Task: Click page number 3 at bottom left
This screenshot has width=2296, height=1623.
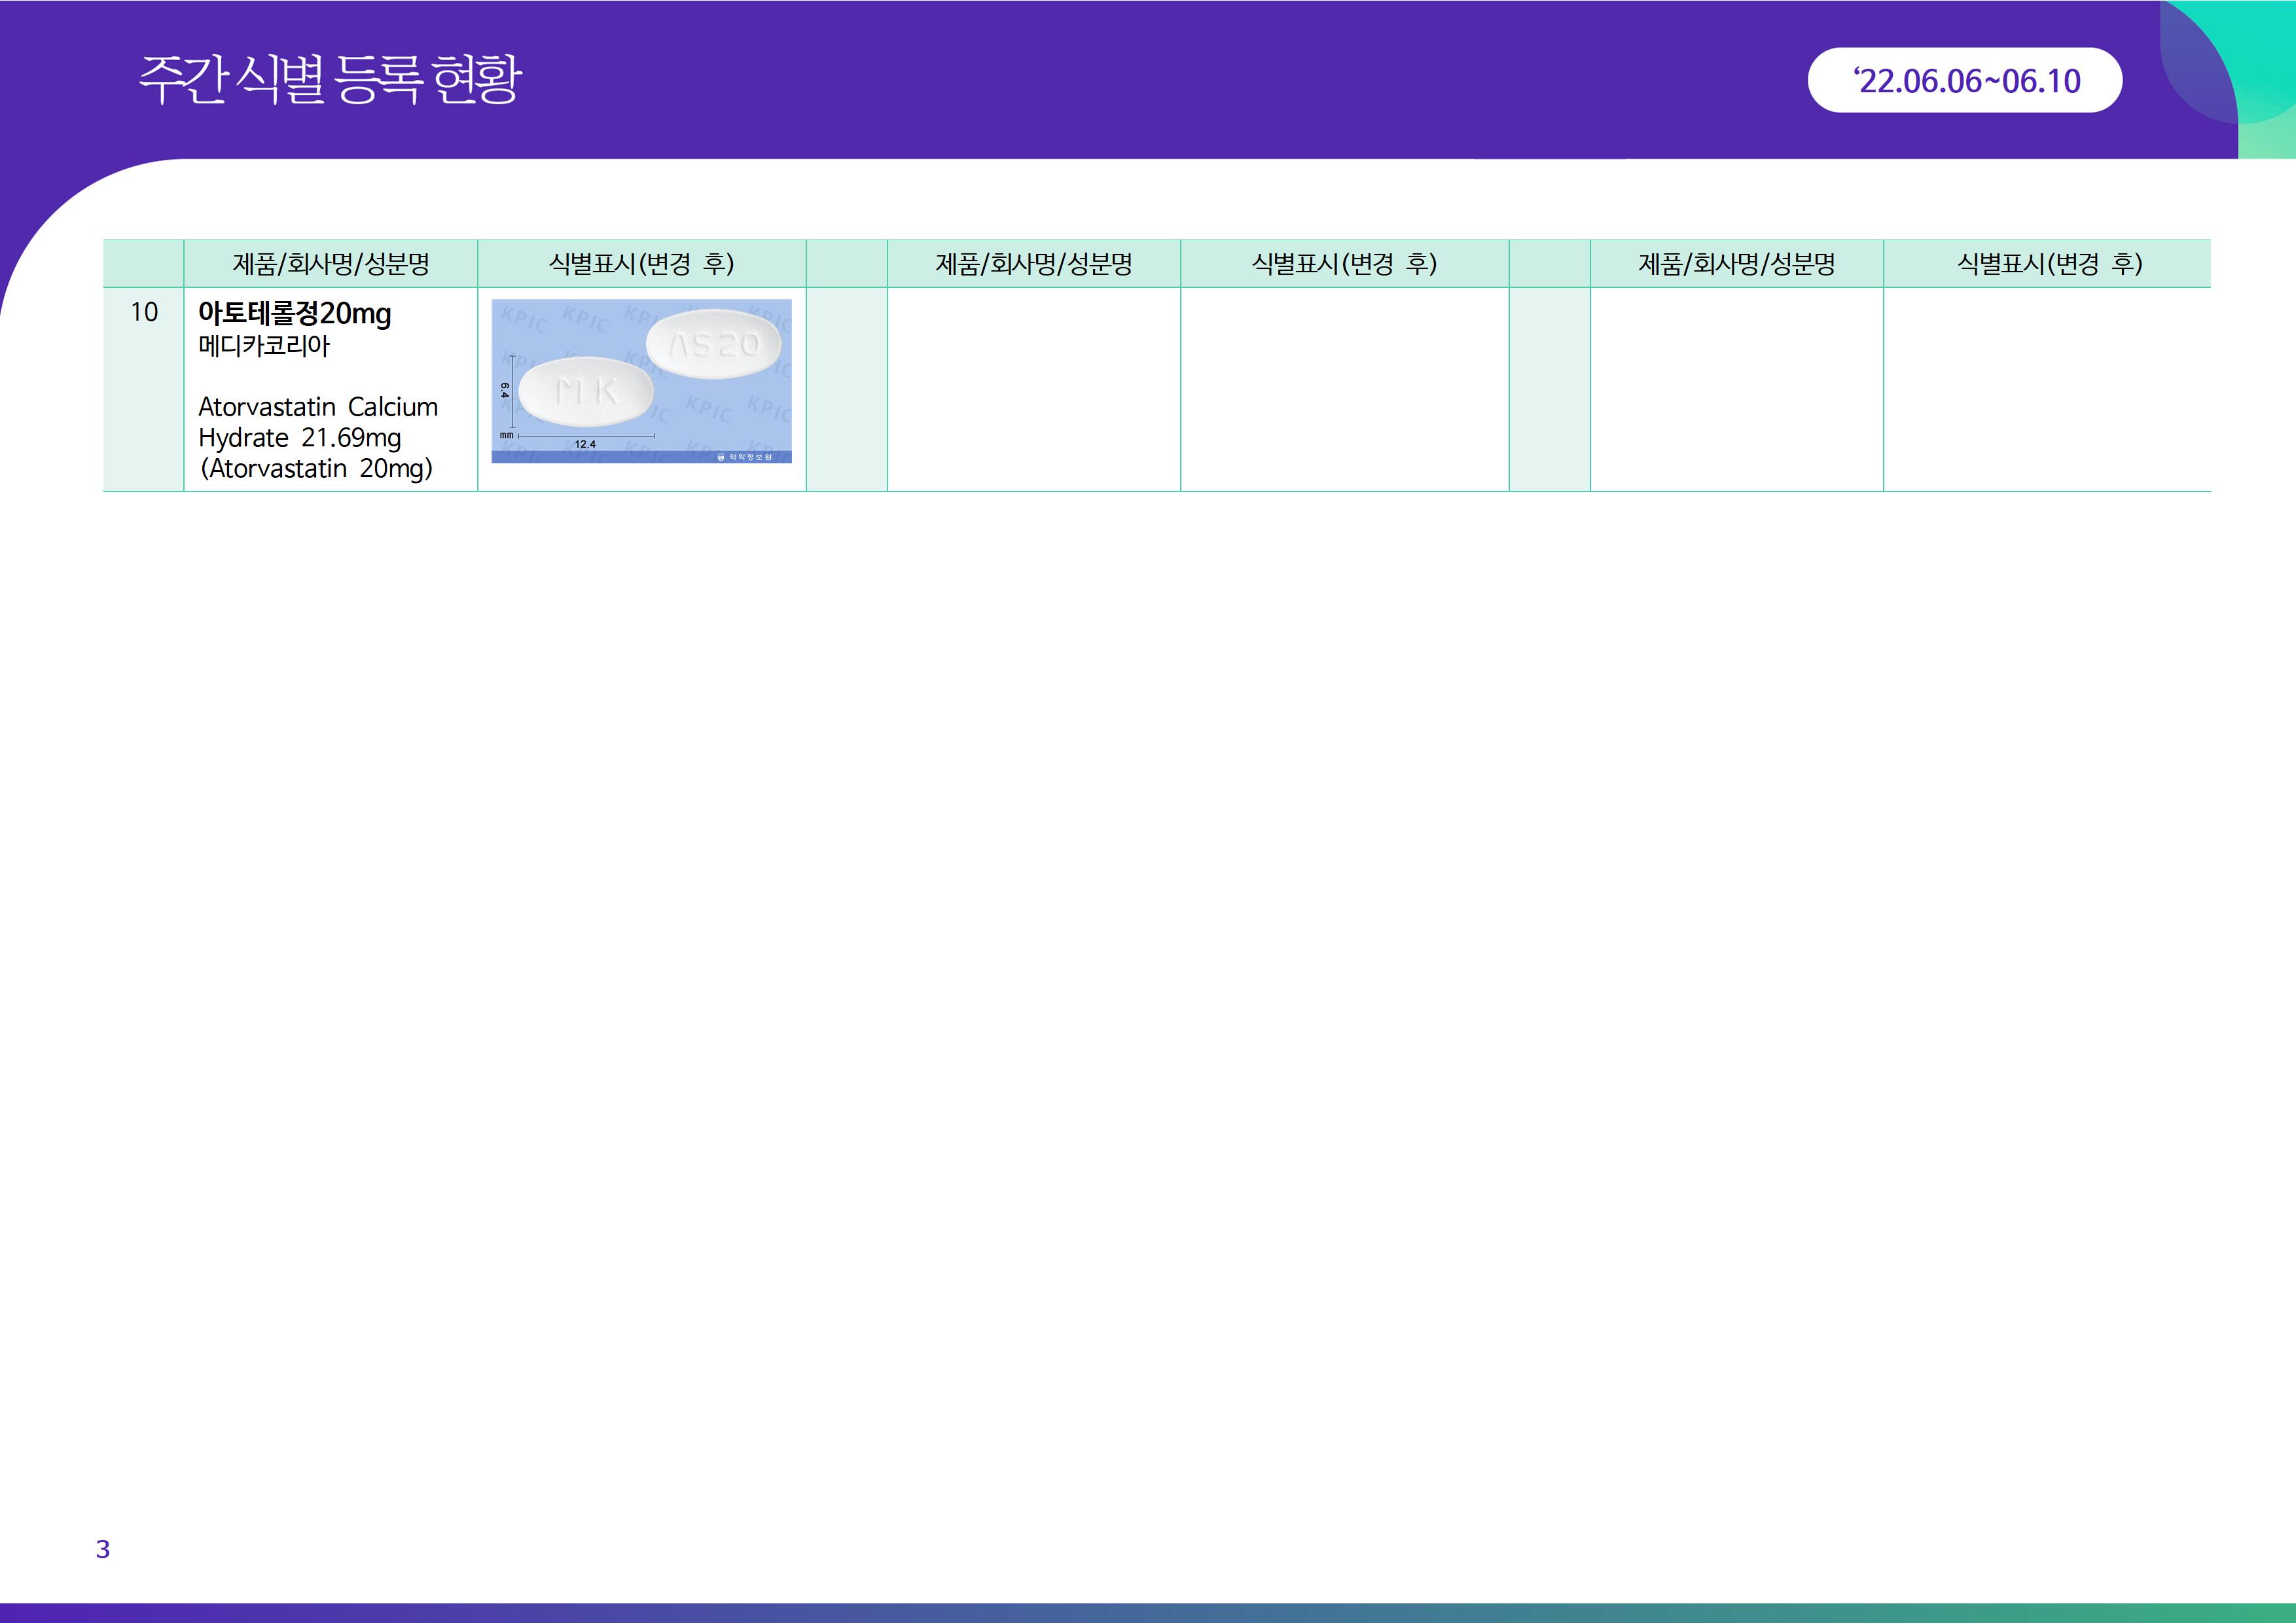Action: click(x=102, y=1549)
